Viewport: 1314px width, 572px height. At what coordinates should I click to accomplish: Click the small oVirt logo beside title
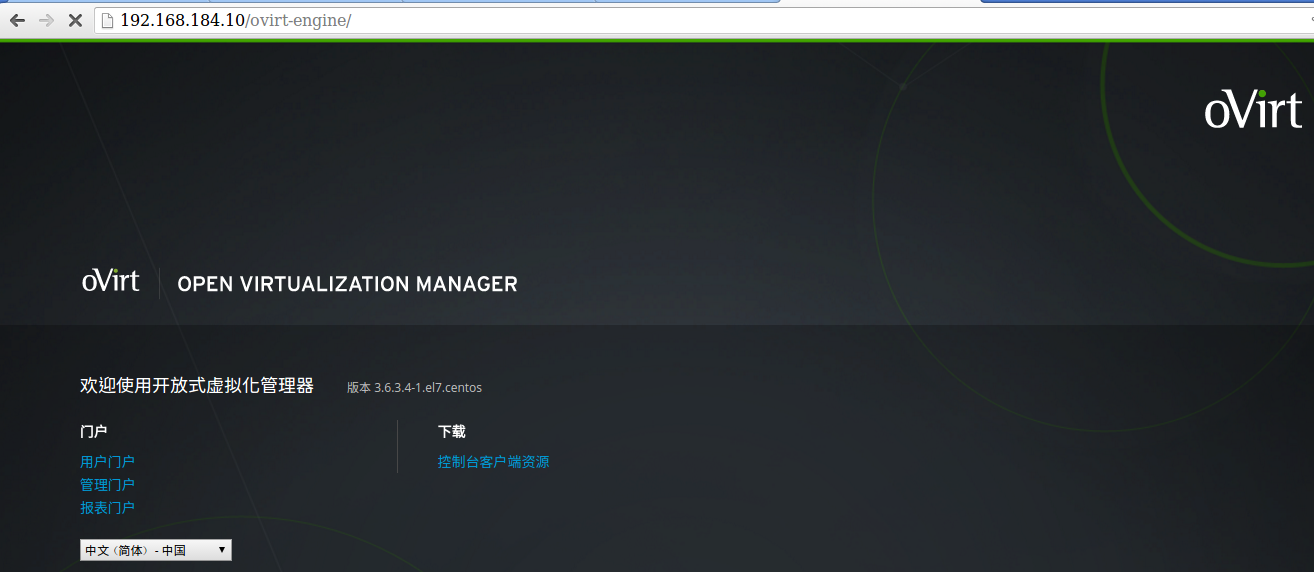(111, 280)
